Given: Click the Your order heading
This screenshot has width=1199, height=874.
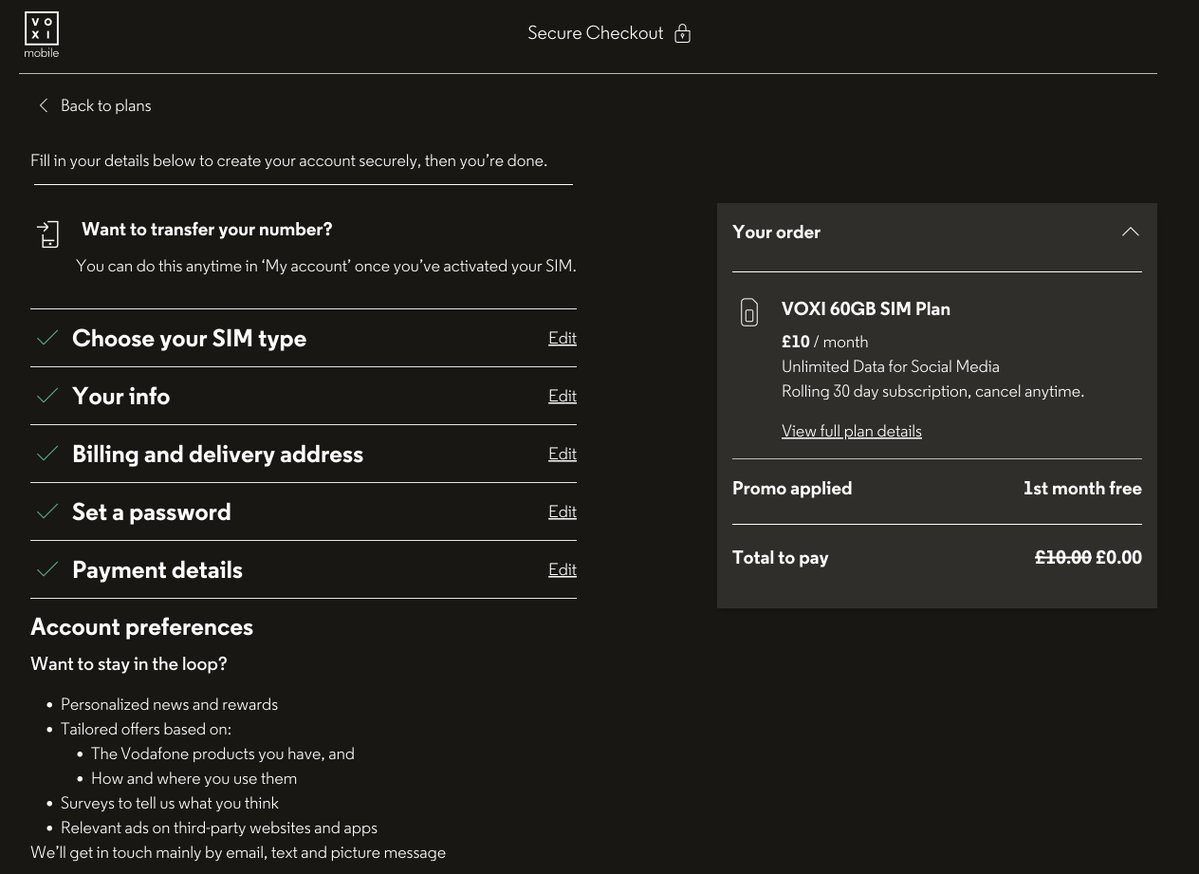Looking at the screenshot, I should 776,232.
